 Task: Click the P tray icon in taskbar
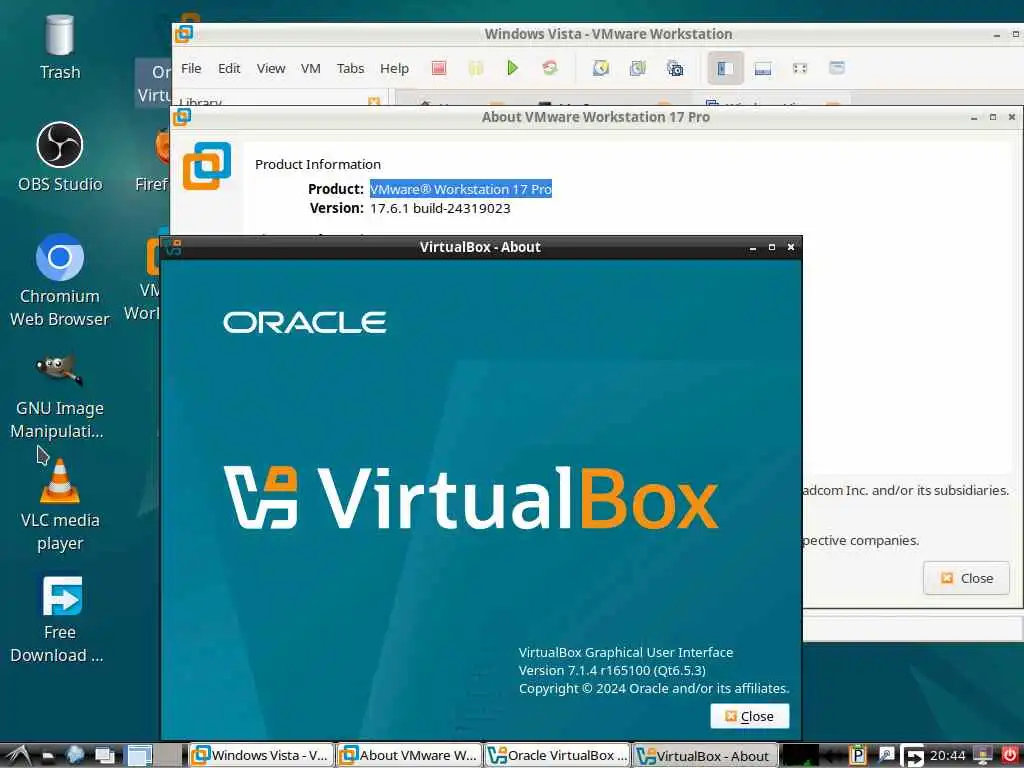[857, 756]
